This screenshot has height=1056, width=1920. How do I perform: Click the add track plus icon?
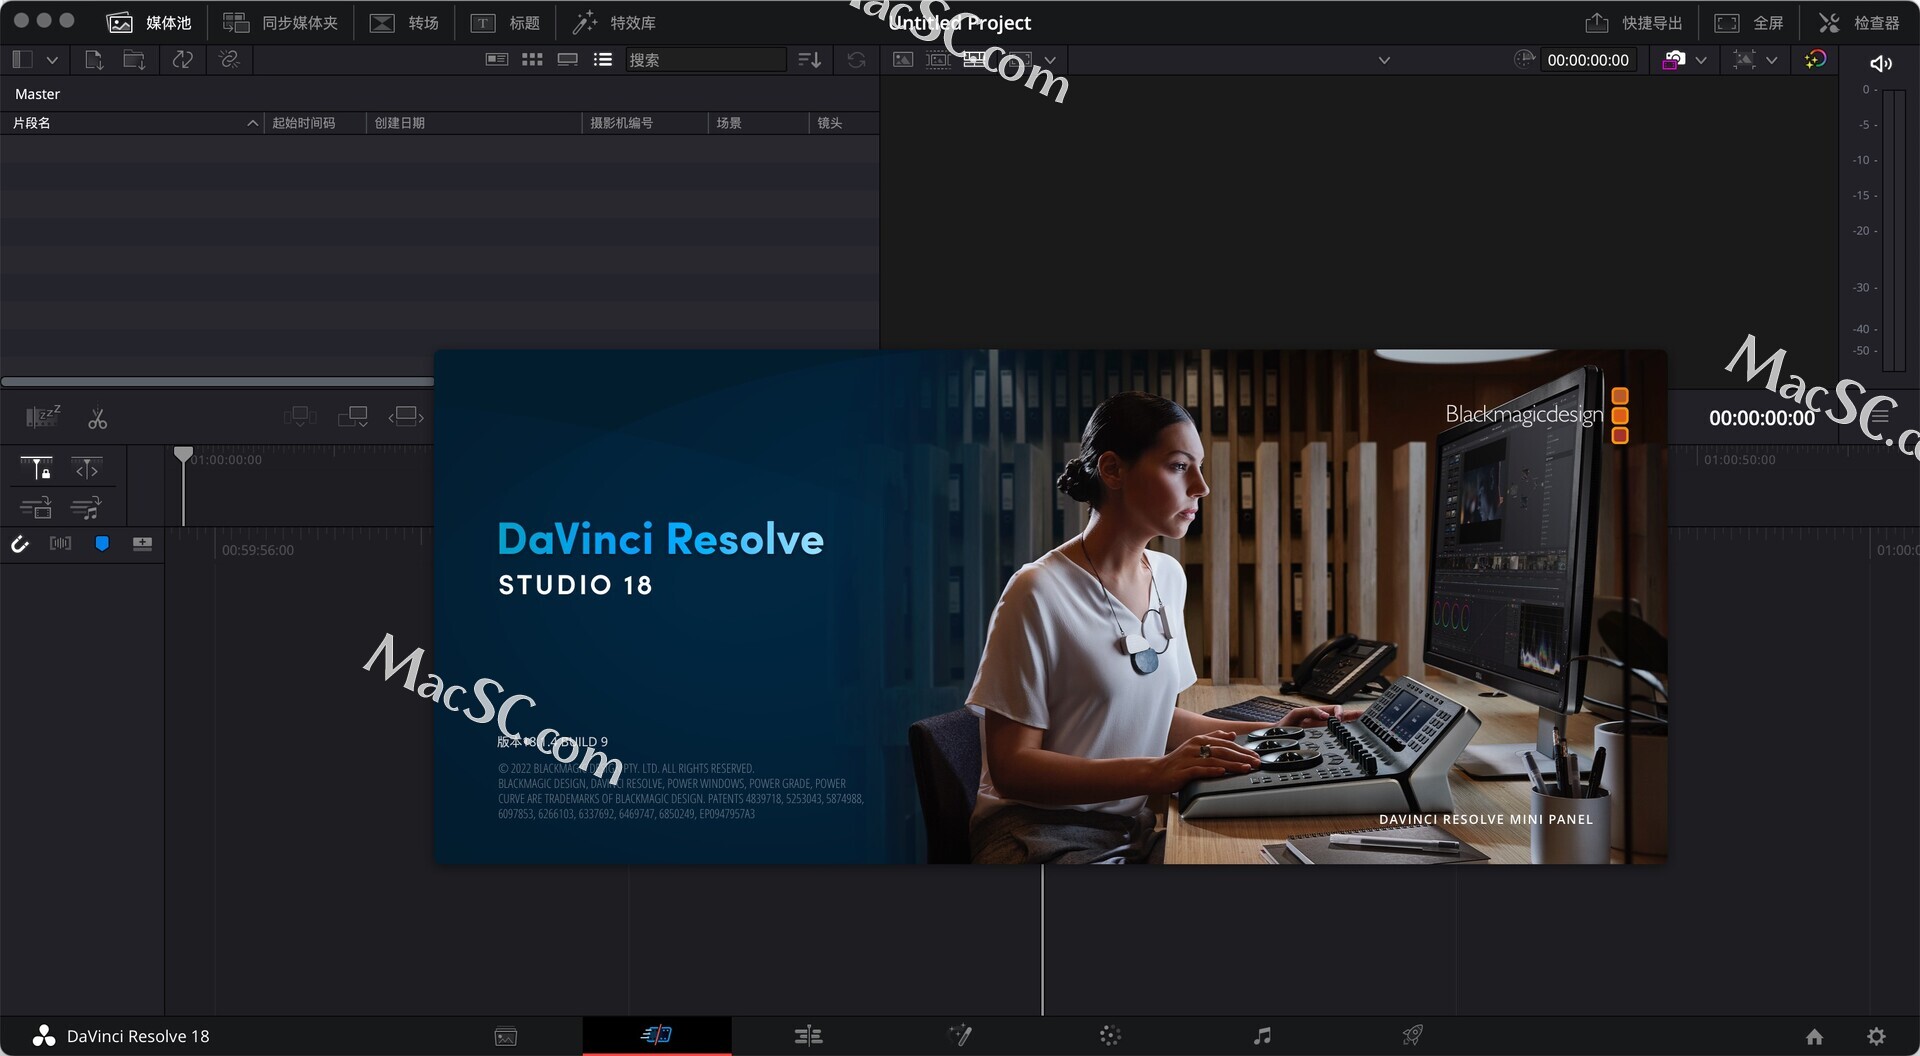click(143, 544)
